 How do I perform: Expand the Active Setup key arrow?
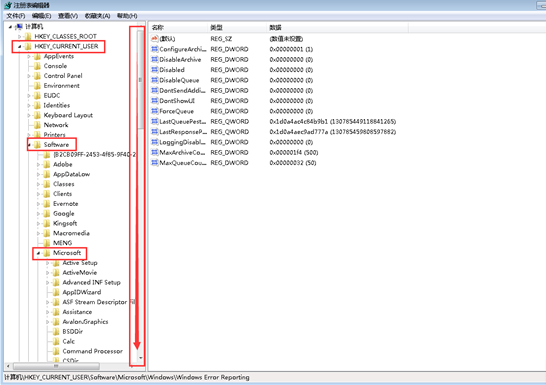48,263
